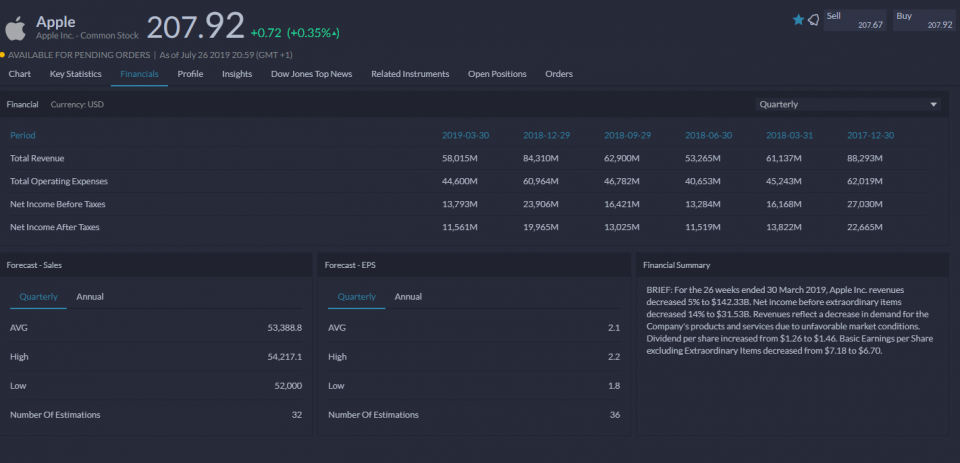
Task: Click the Apple logo icon
Action: [x=15, y=27]
